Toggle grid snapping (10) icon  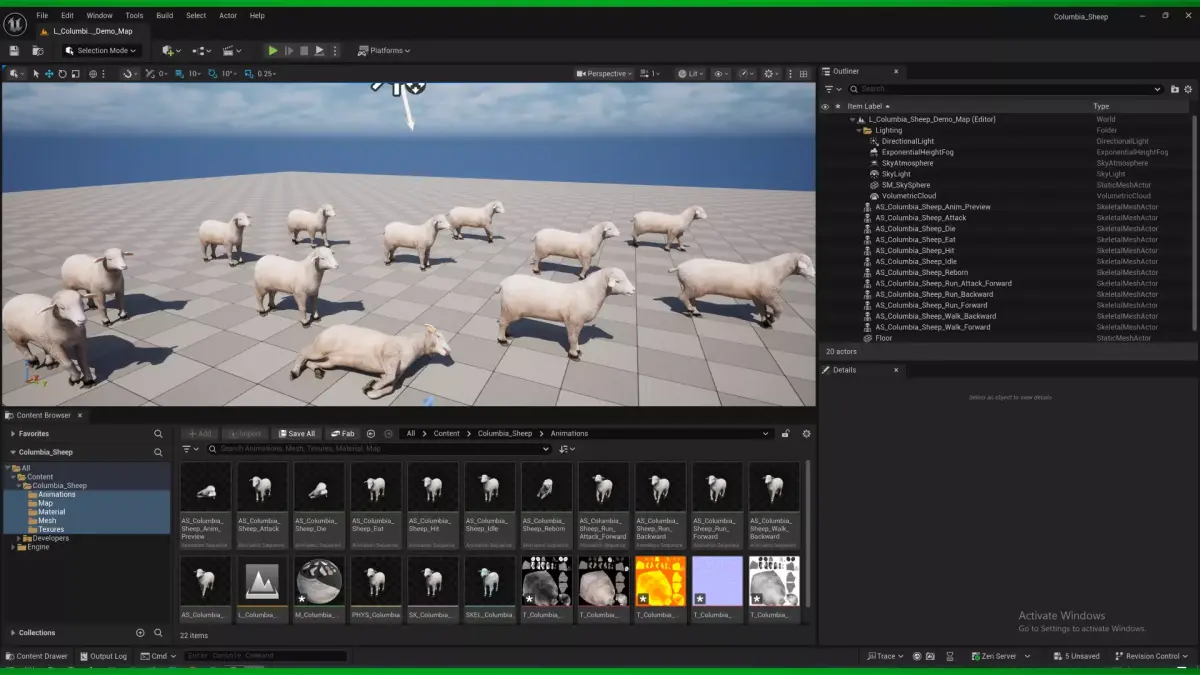[x=180, y=74]
